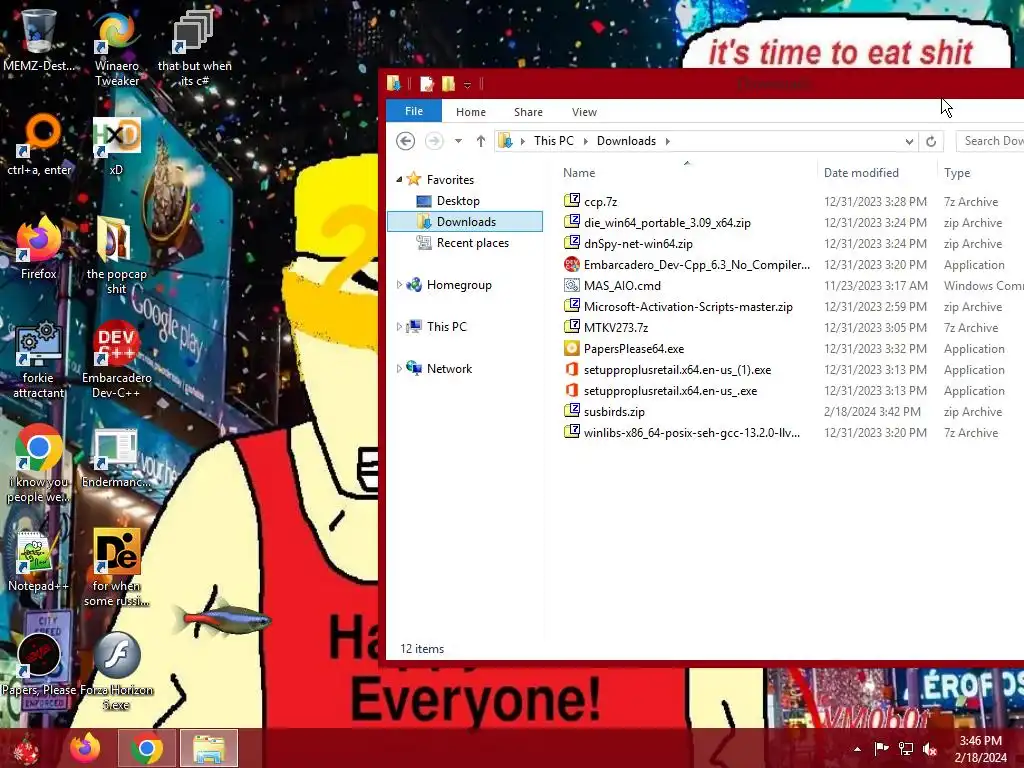Open taskbar clock showing 3:46 PM

pos(980,749)
